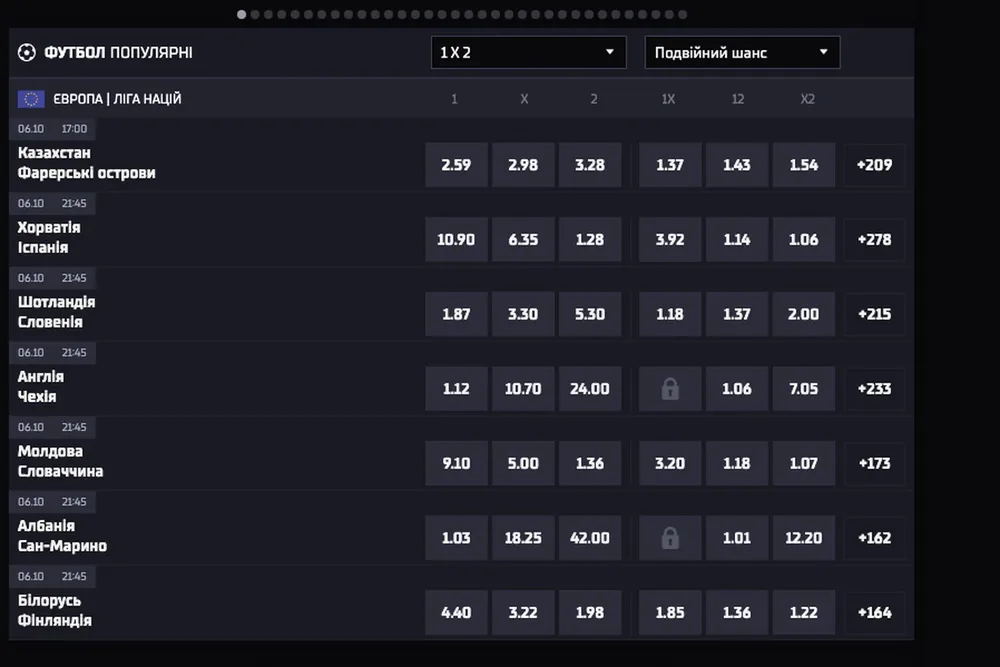Pick draw at 2.98 for Казахстан match
The height and width of the screenshot is (667, 1000).
[523, 165]
